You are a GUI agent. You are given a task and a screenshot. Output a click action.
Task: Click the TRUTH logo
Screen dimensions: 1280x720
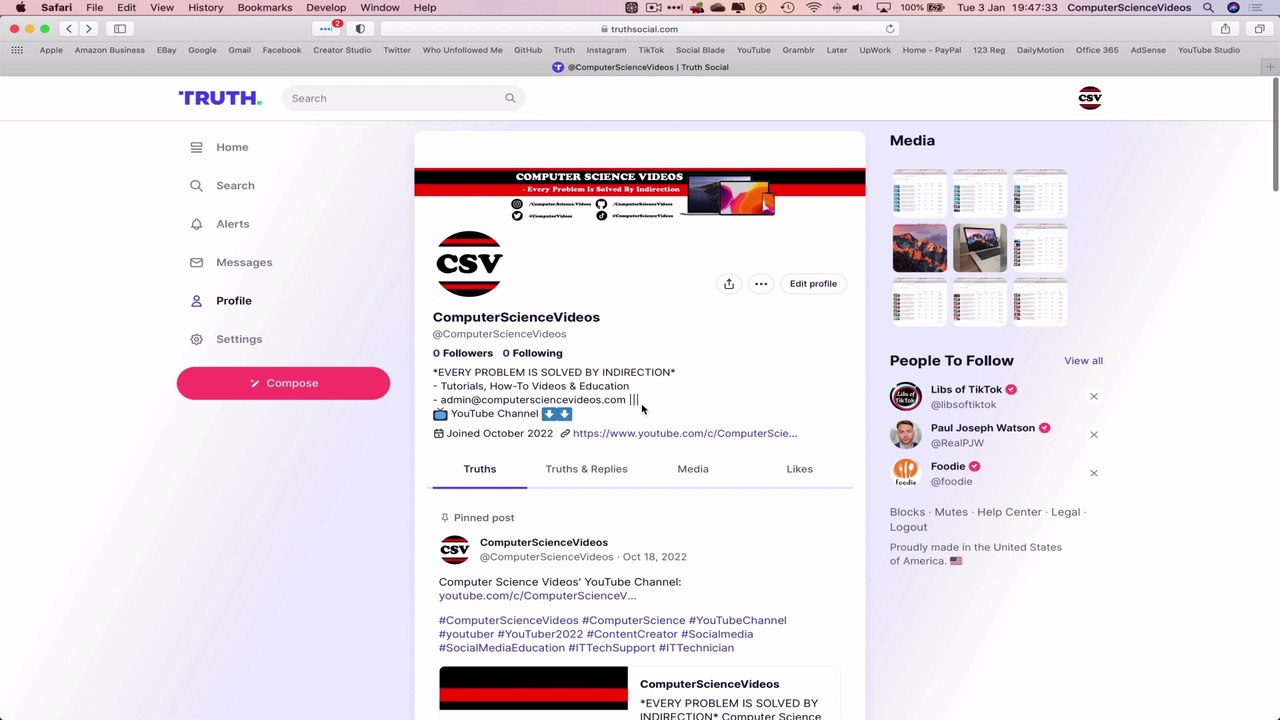[x=220, y=98]
